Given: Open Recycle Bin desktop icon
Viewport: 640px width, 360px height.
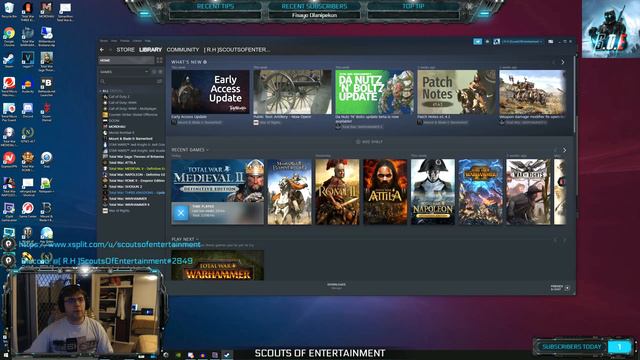Looking at the screenshot, I should coord(9,9).
